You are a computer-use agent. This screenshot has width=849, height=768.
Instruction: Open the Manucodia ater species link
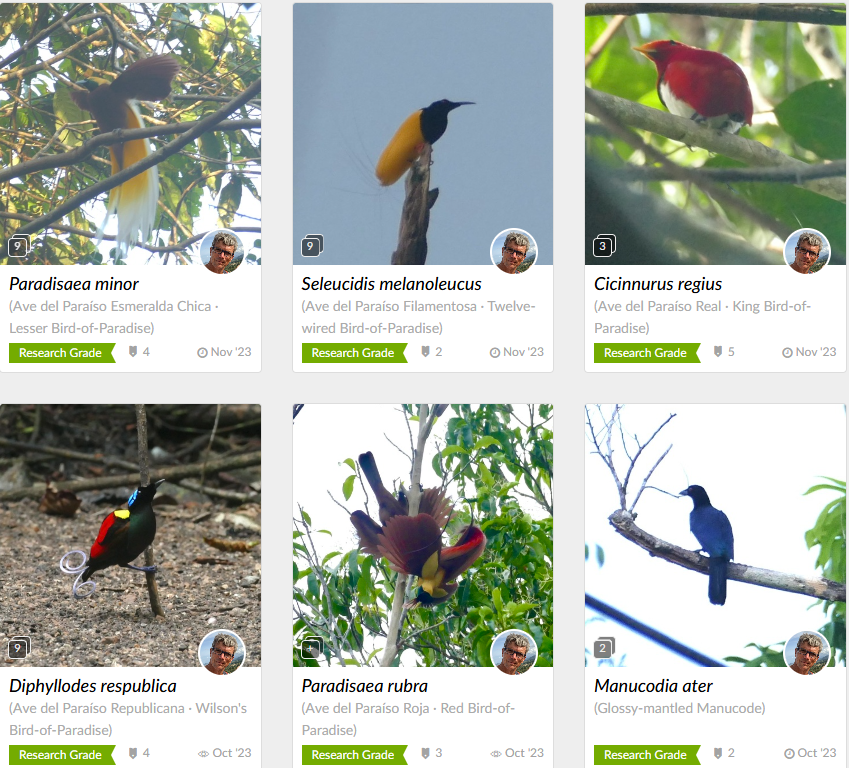pyautogui.click(x=653, y=686)
